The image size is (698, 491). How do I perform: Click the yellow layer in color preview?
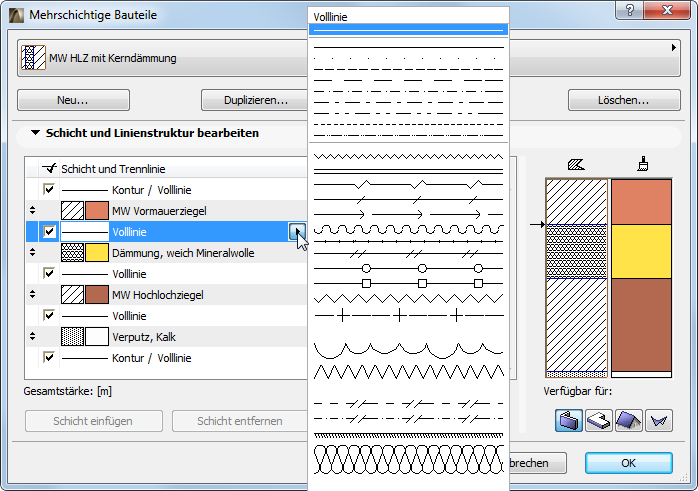[x=641, y=252]
